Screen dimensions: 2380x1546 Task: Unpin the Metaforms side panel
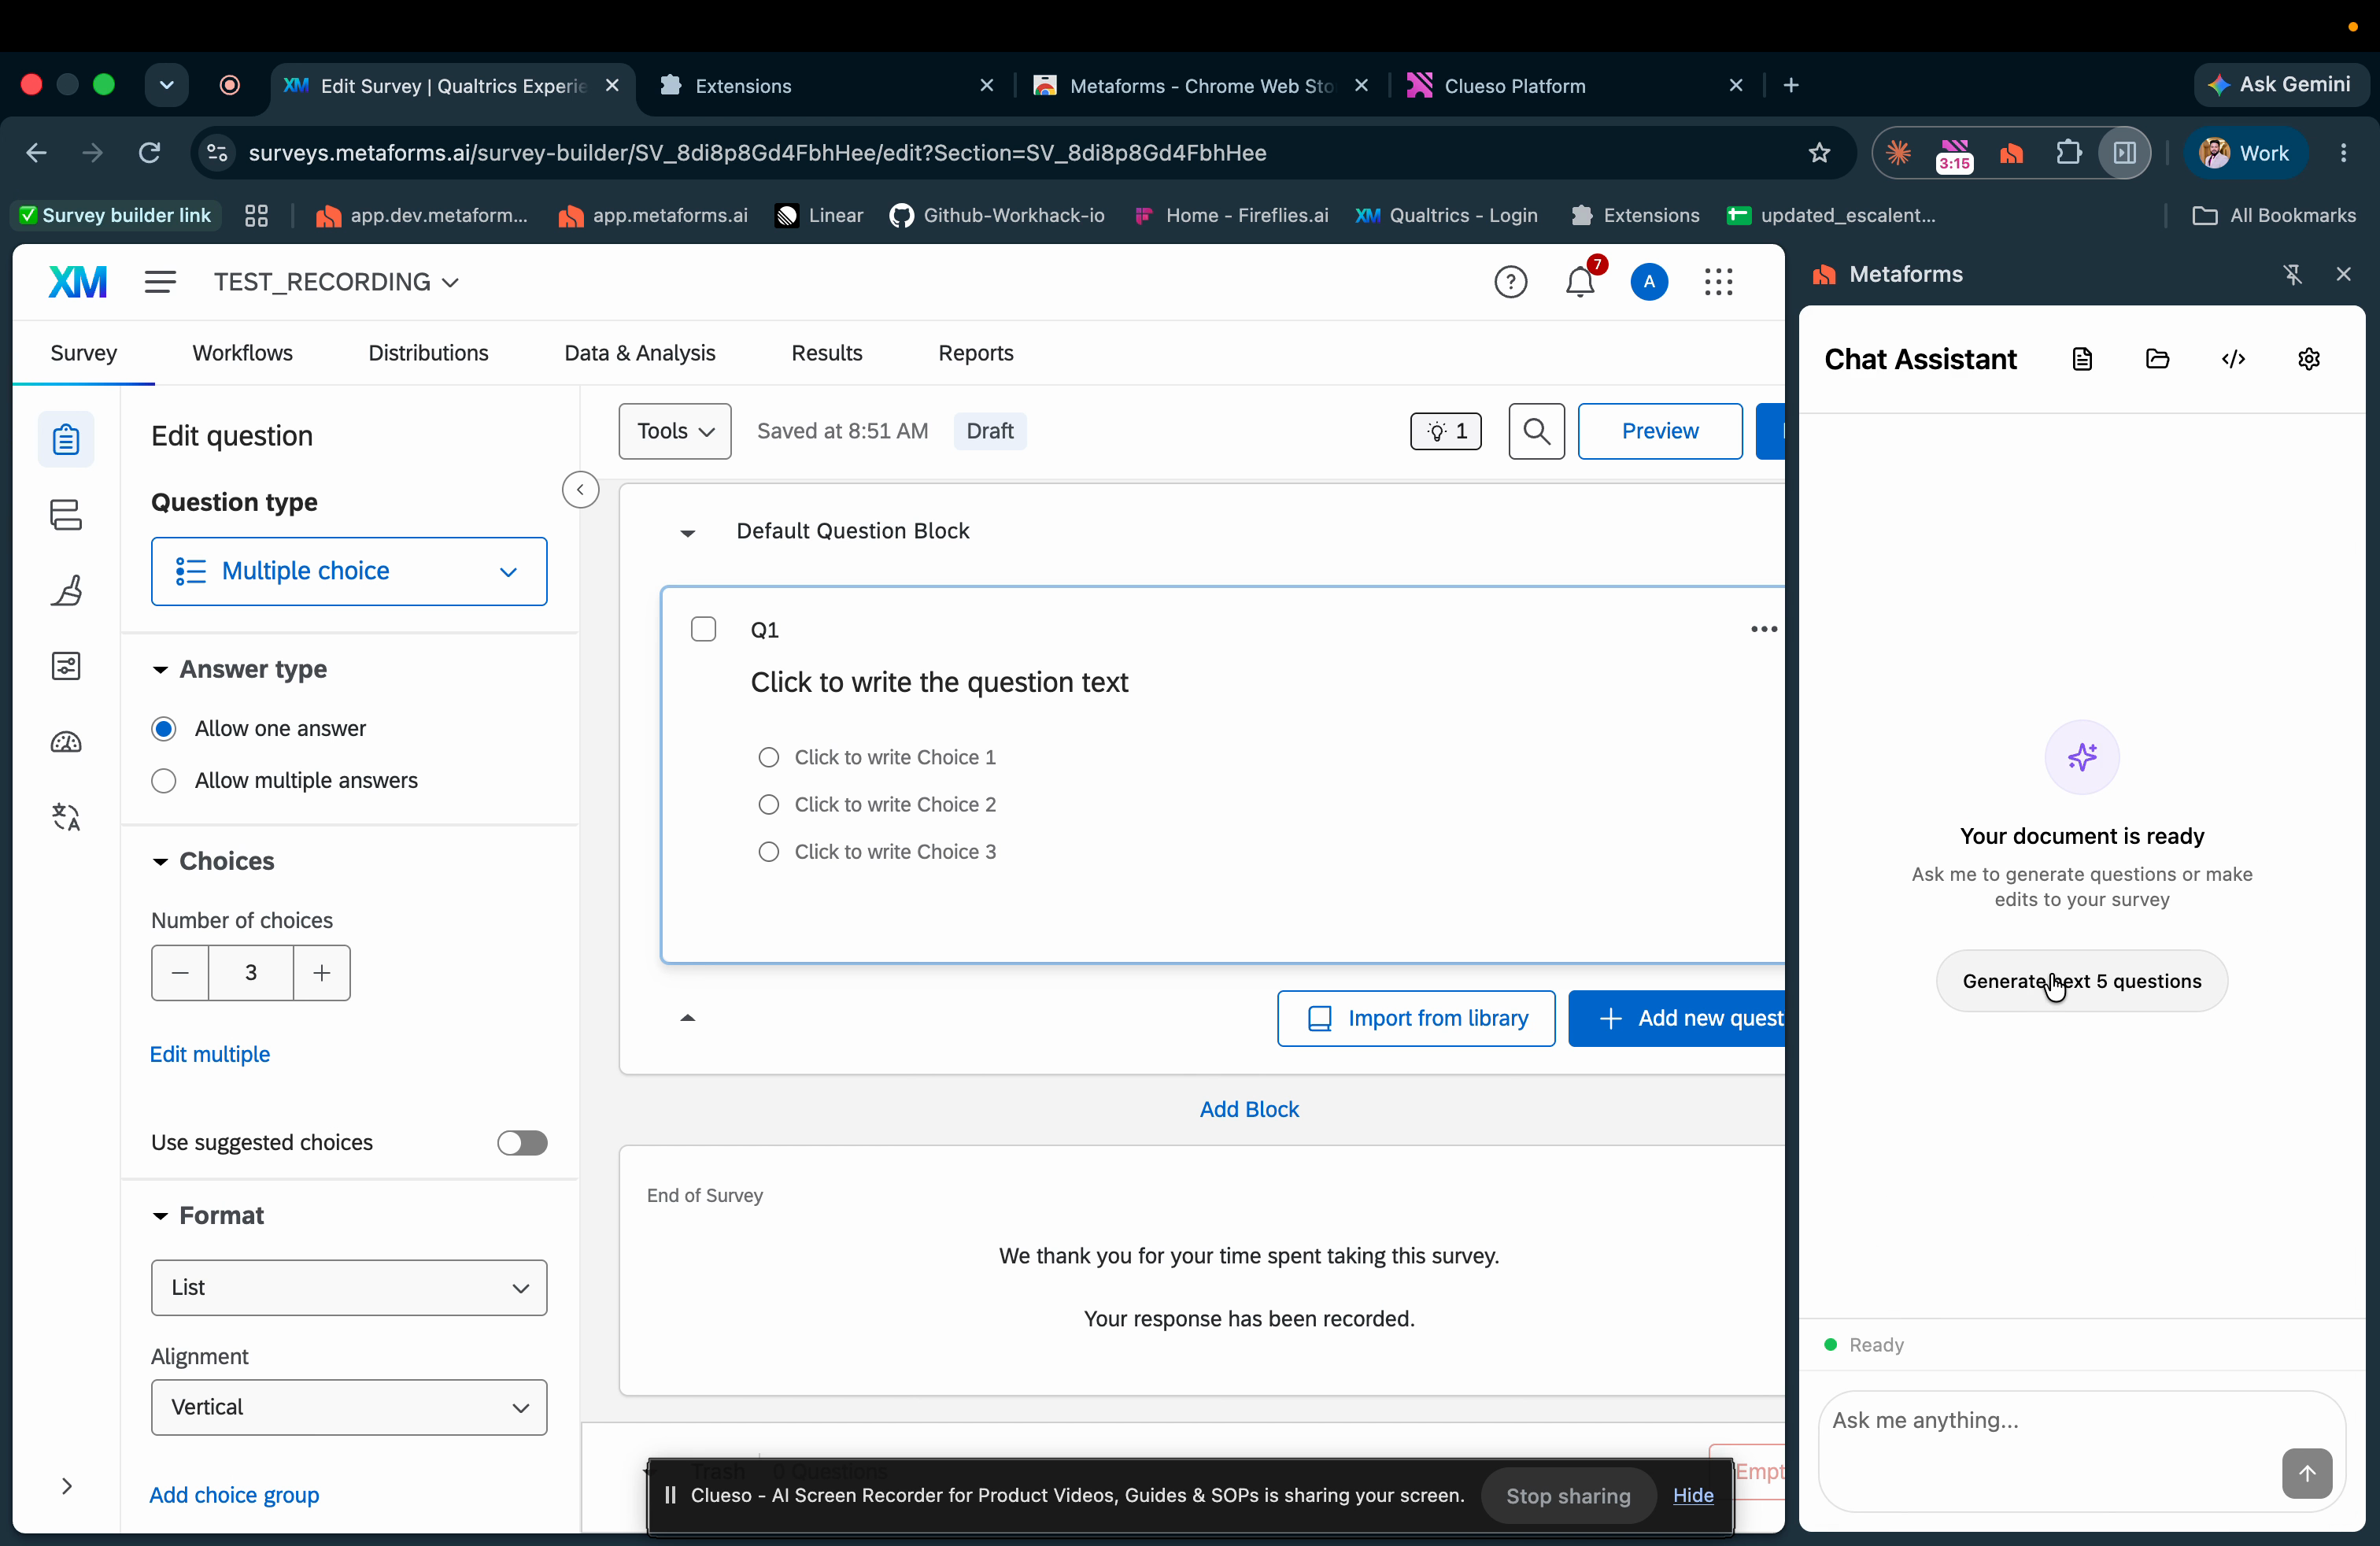coord(2293,274)
